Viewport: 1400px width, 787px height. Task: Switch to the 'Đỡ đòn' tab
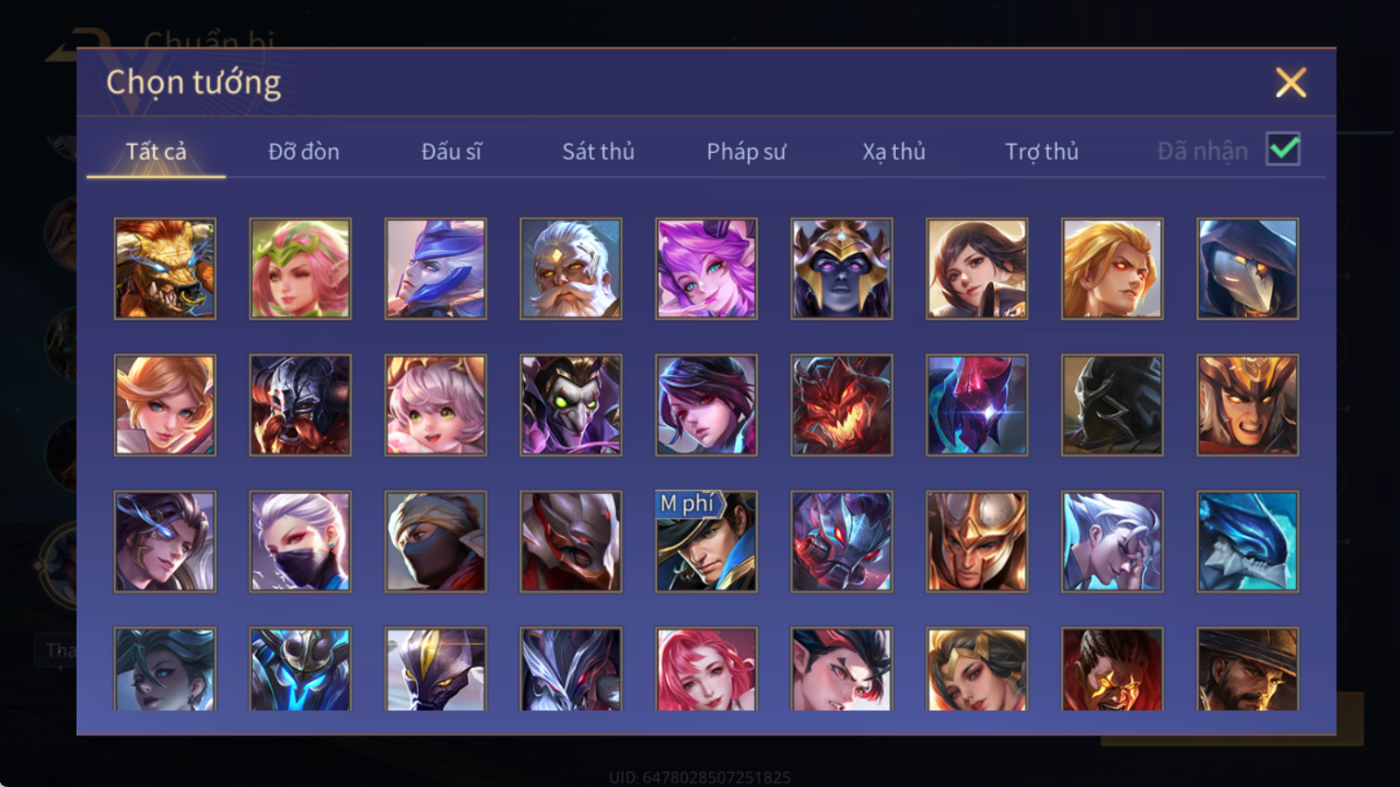point(304,151)
